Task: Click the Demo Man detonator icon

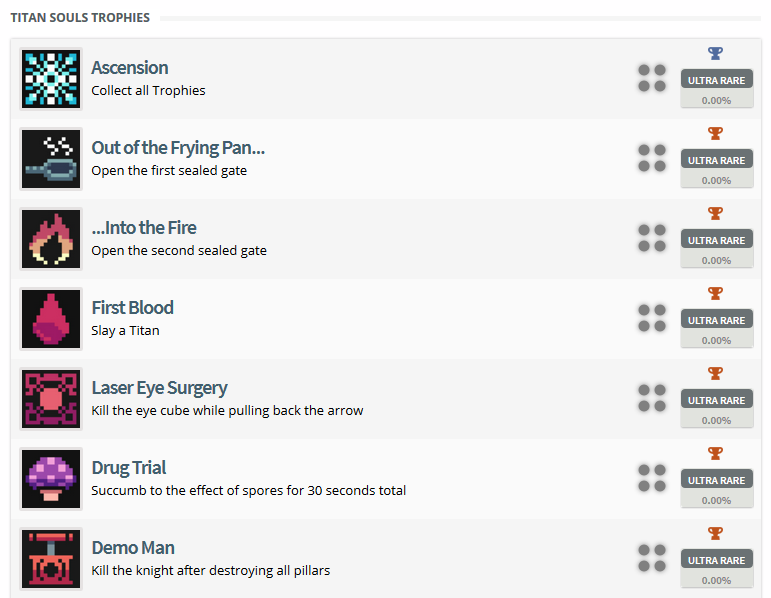Action: click(51, 559)
